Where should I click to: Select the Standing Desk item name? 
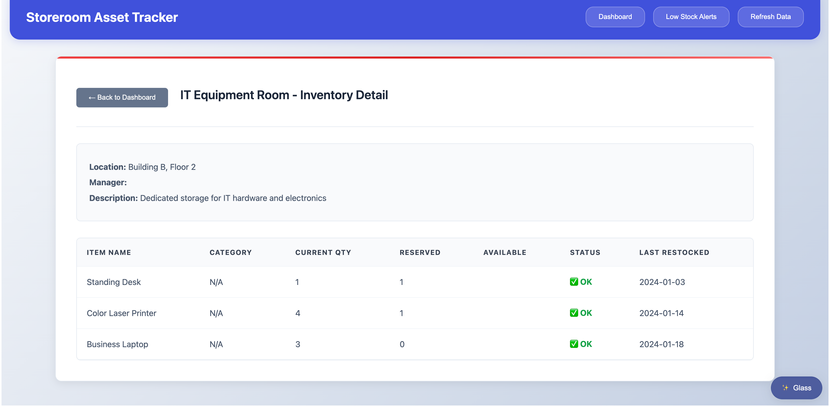point(114,282)
